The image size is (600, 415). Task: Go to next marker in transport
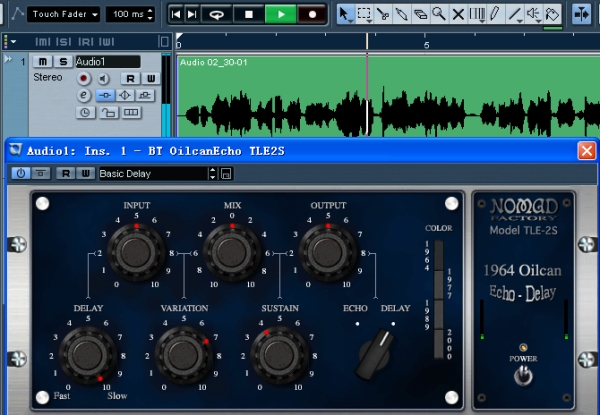[192, 14]
